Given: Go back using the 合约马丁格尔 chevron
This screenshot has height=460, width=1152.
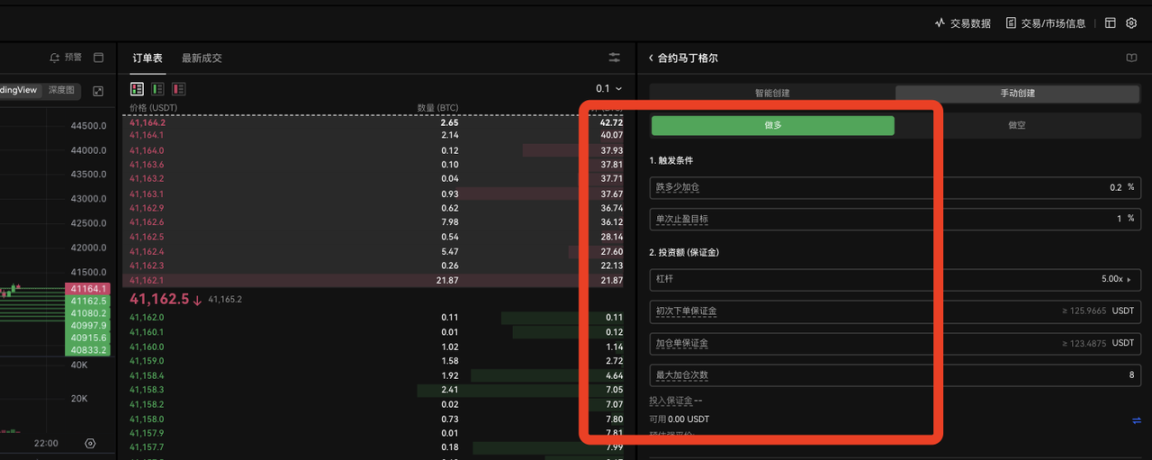Looking at the screenshot, I should 651,58.
